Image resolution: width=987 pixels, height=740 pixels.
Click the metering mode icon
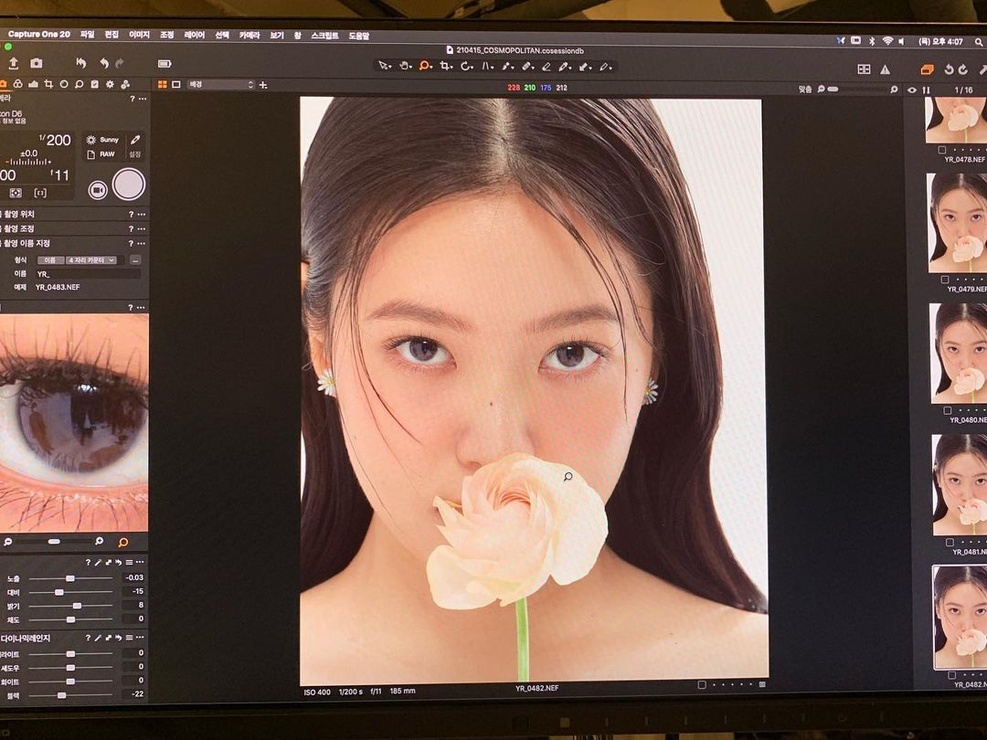click(16, 193)
